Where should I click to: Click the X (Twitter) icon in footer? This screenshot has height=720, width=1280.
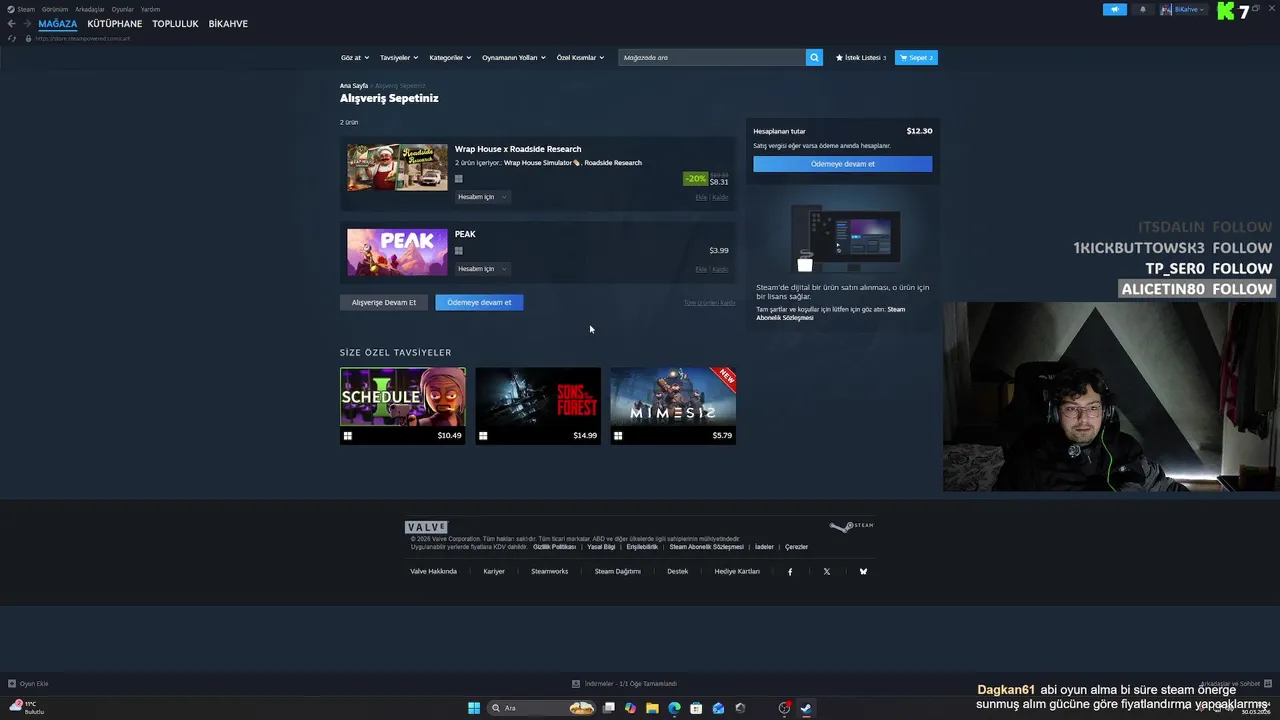point(827,572)
